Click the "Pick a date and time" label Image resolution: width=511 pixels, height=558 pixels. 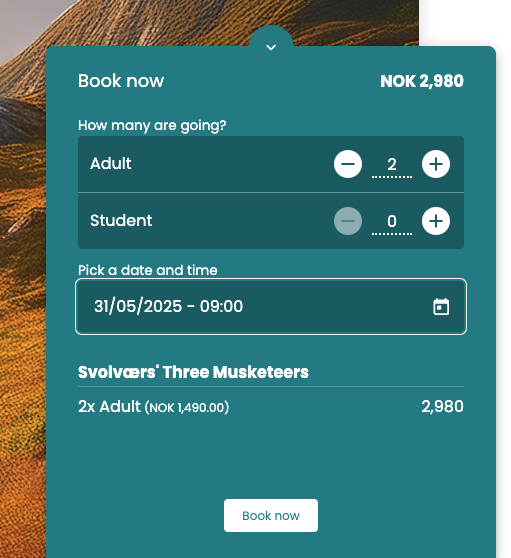click(x=148, y=270)
